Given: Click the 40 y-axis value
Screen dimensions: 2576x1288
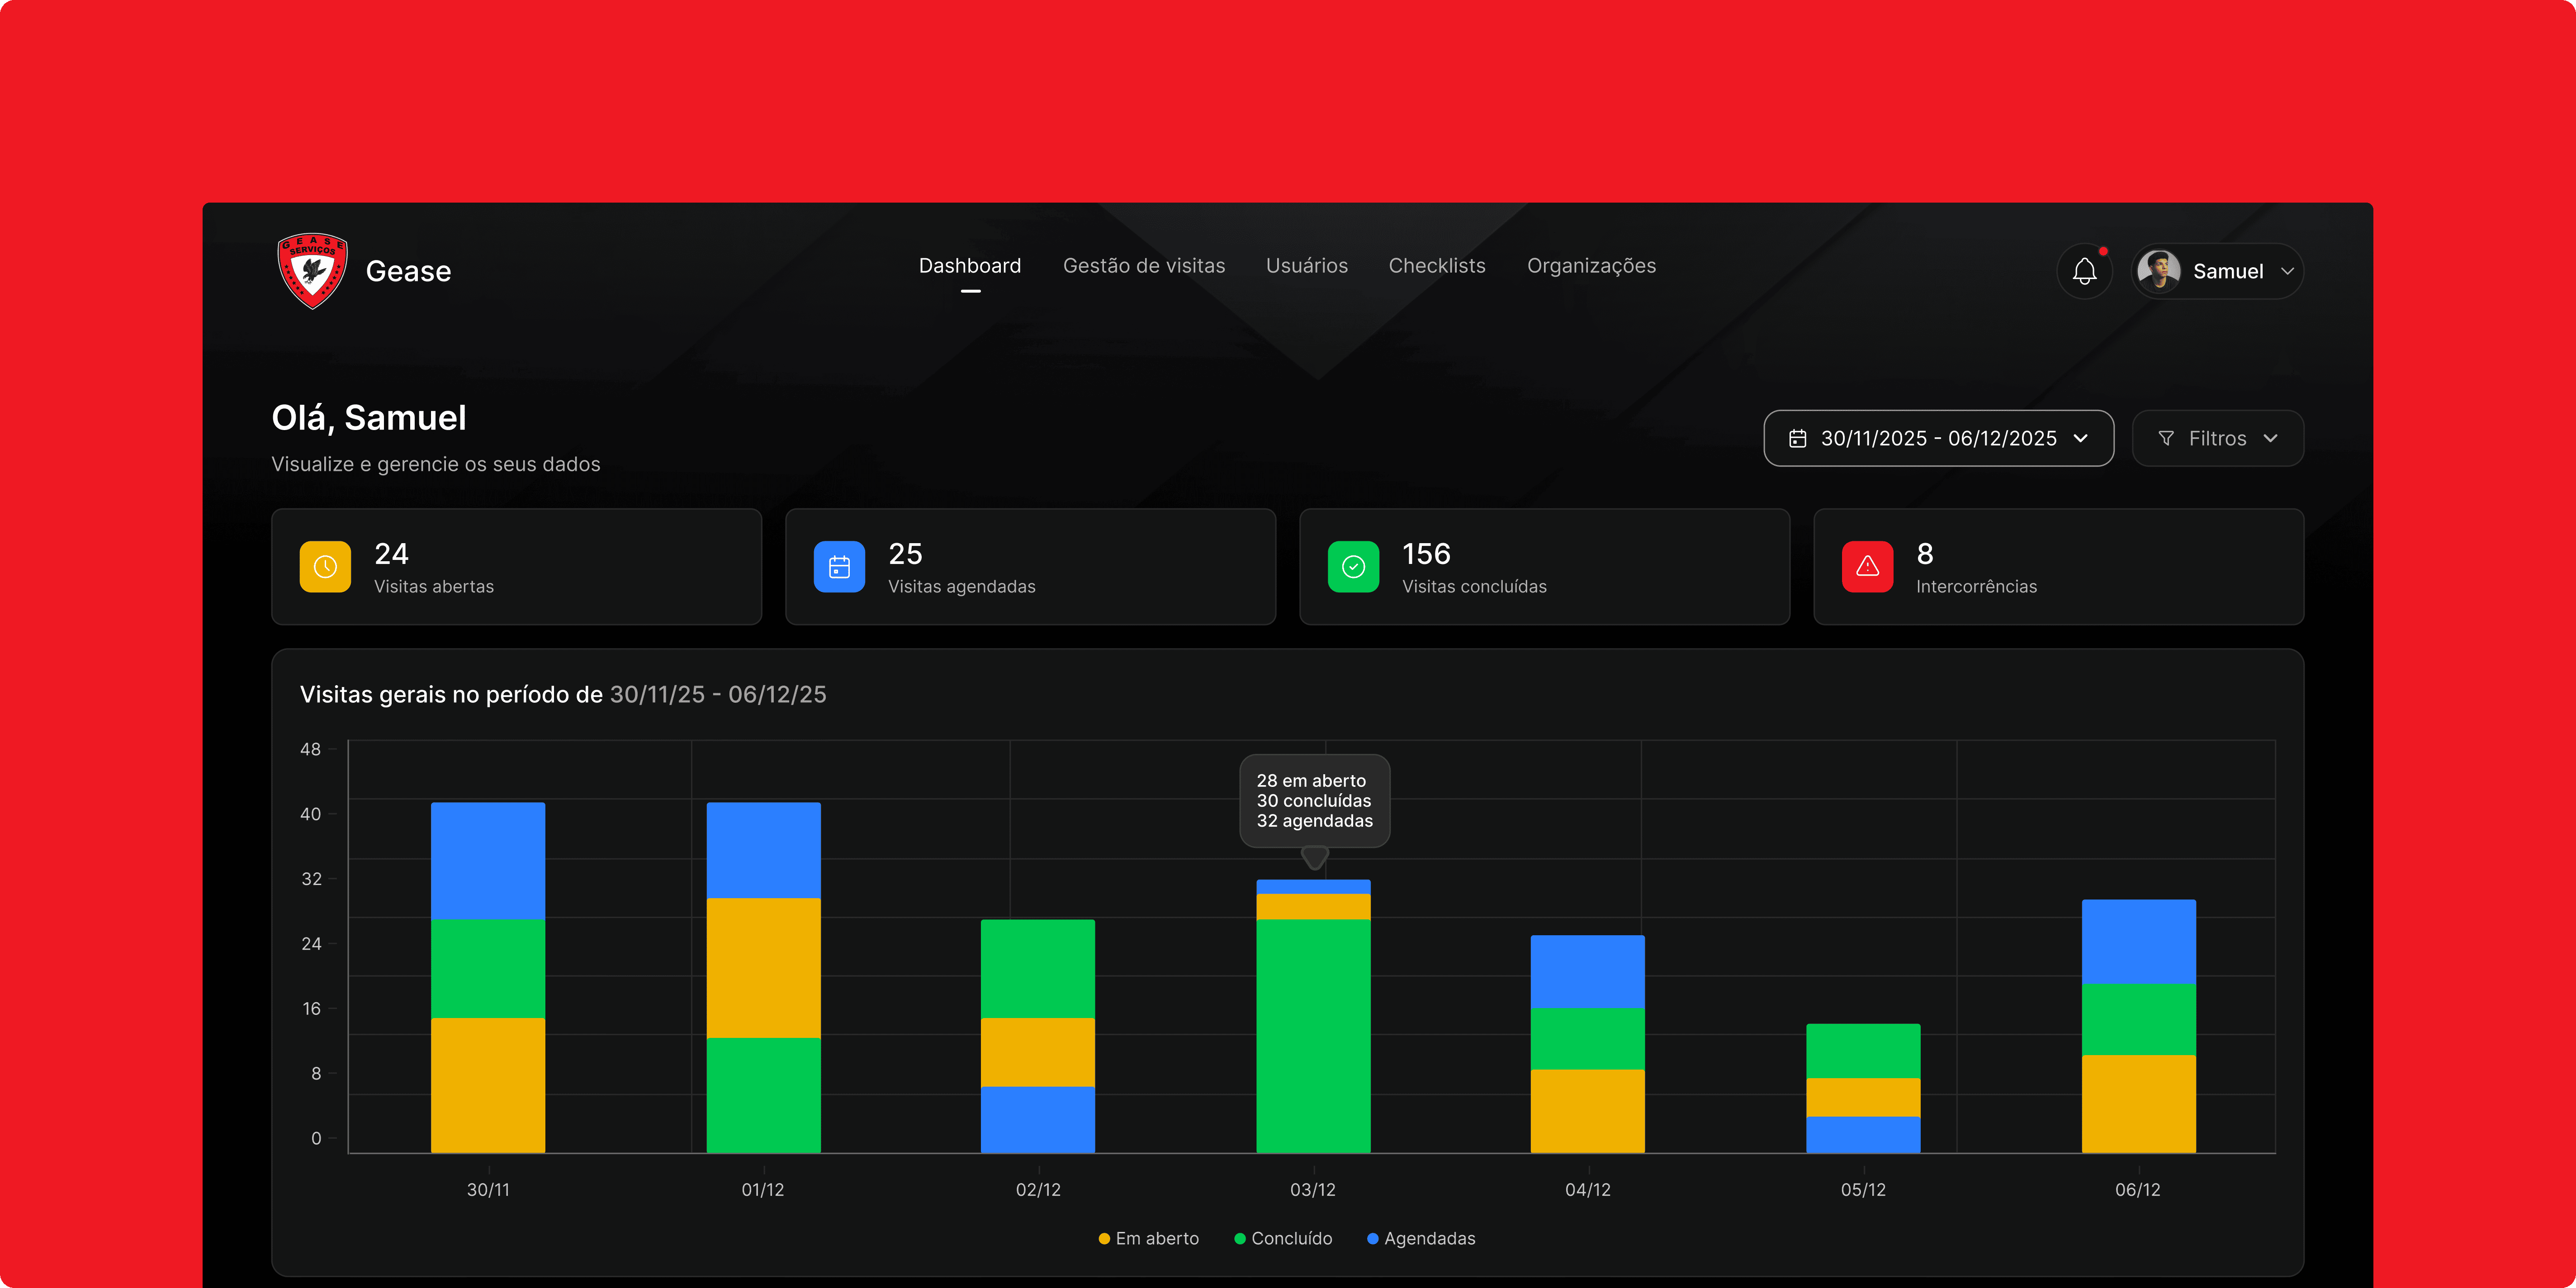Looking at the screenshot, I should pyautogui.click(x=311, y=814).
